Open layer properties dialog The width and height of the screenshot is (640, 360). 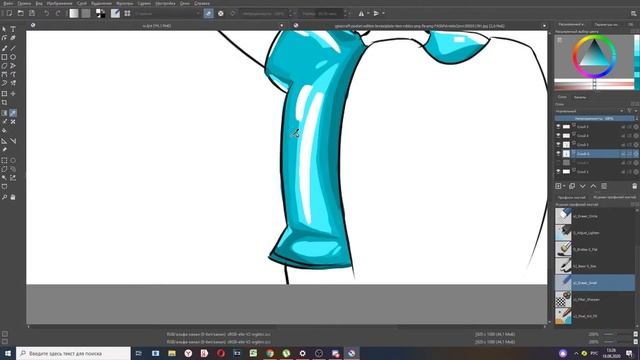604,186
